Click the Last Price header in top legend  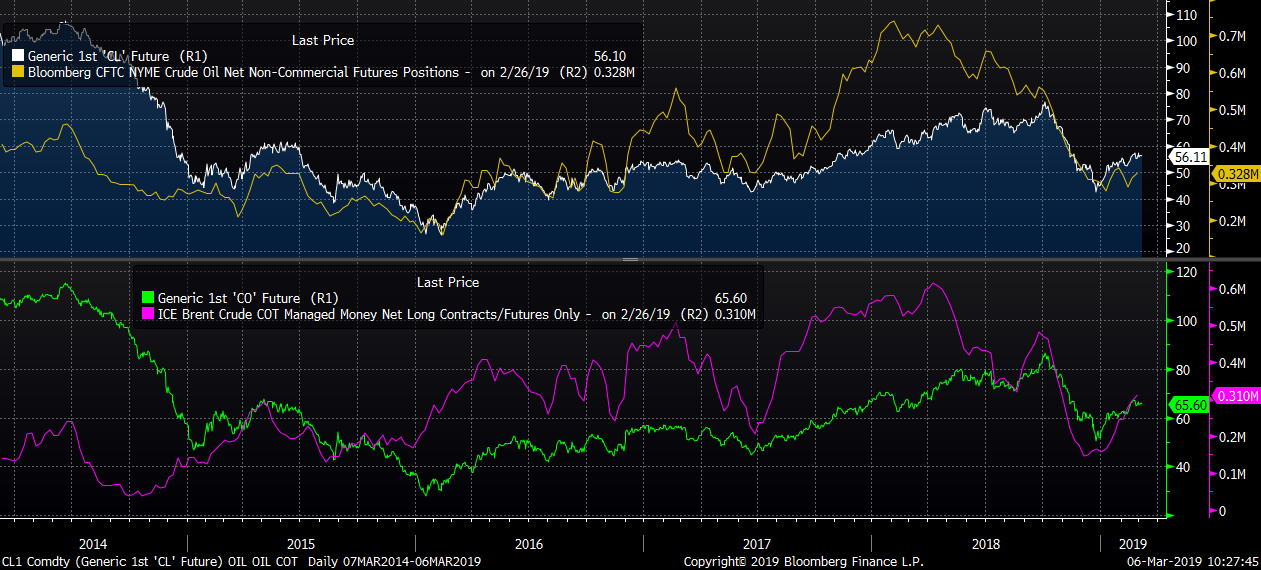pos(322,40)
